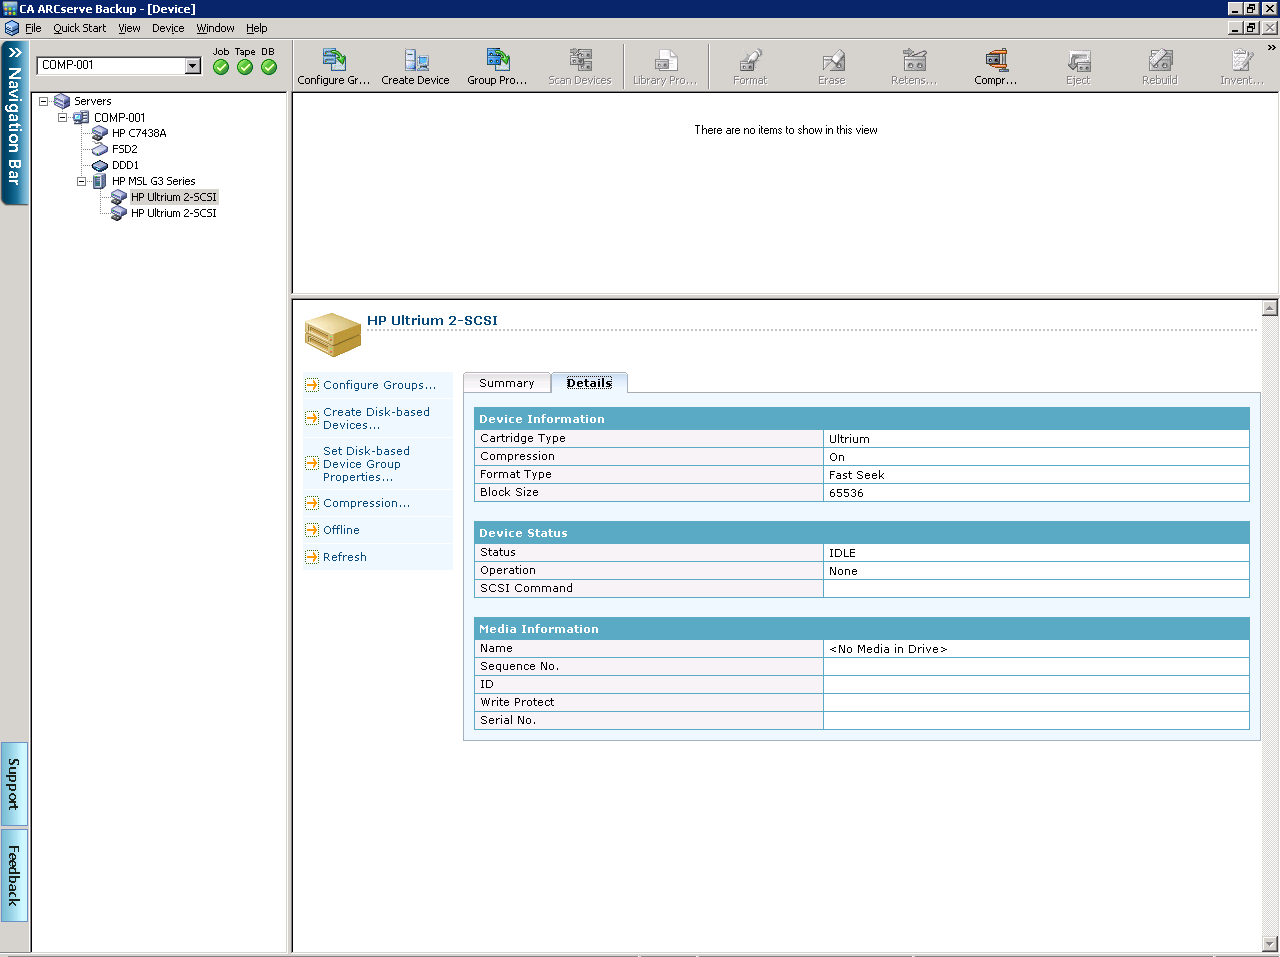Image resolution: width=1280 pixels, height=957 pixels.
Task: Switch to the Summary tab
Action: click(506, 383)
